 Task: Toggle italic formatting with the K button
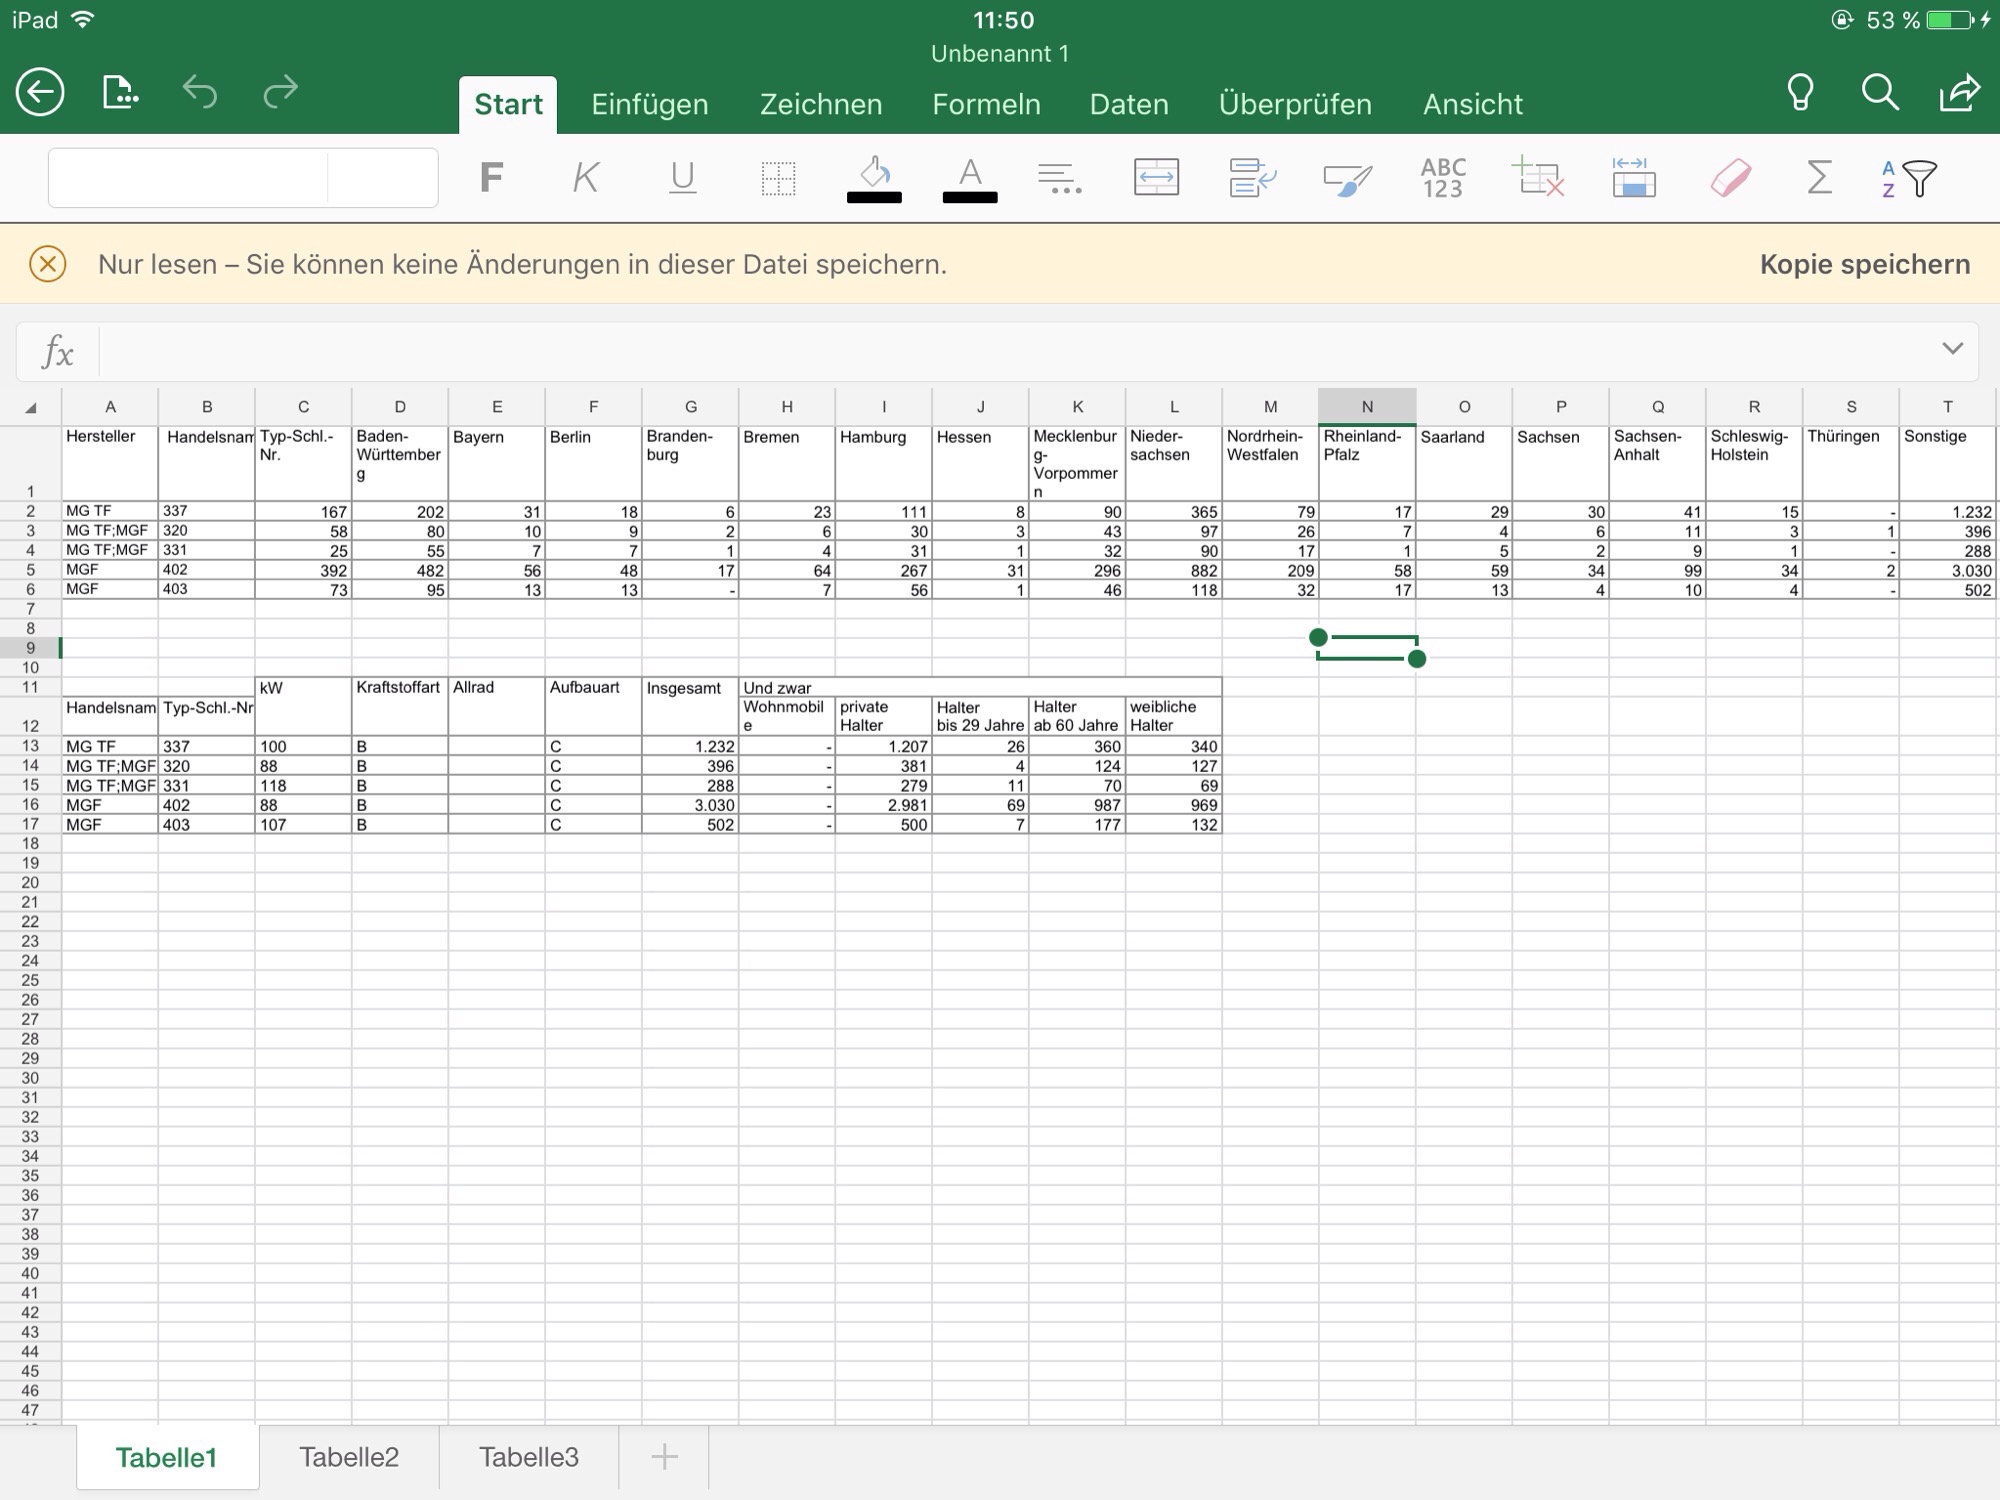click(x=585, y=178)
